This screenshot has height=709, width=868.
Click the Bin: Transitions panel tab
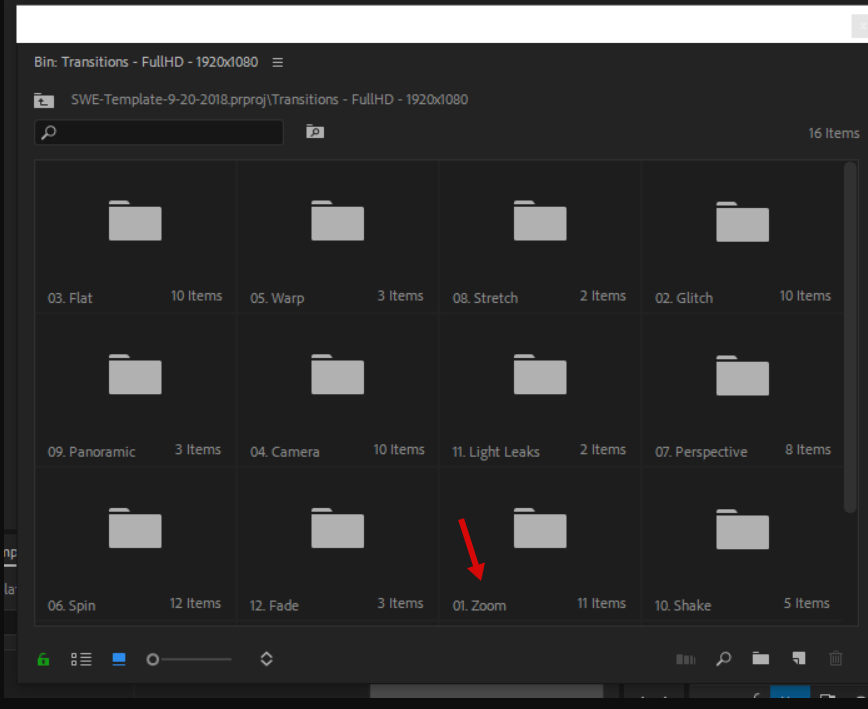coord(146,62)
